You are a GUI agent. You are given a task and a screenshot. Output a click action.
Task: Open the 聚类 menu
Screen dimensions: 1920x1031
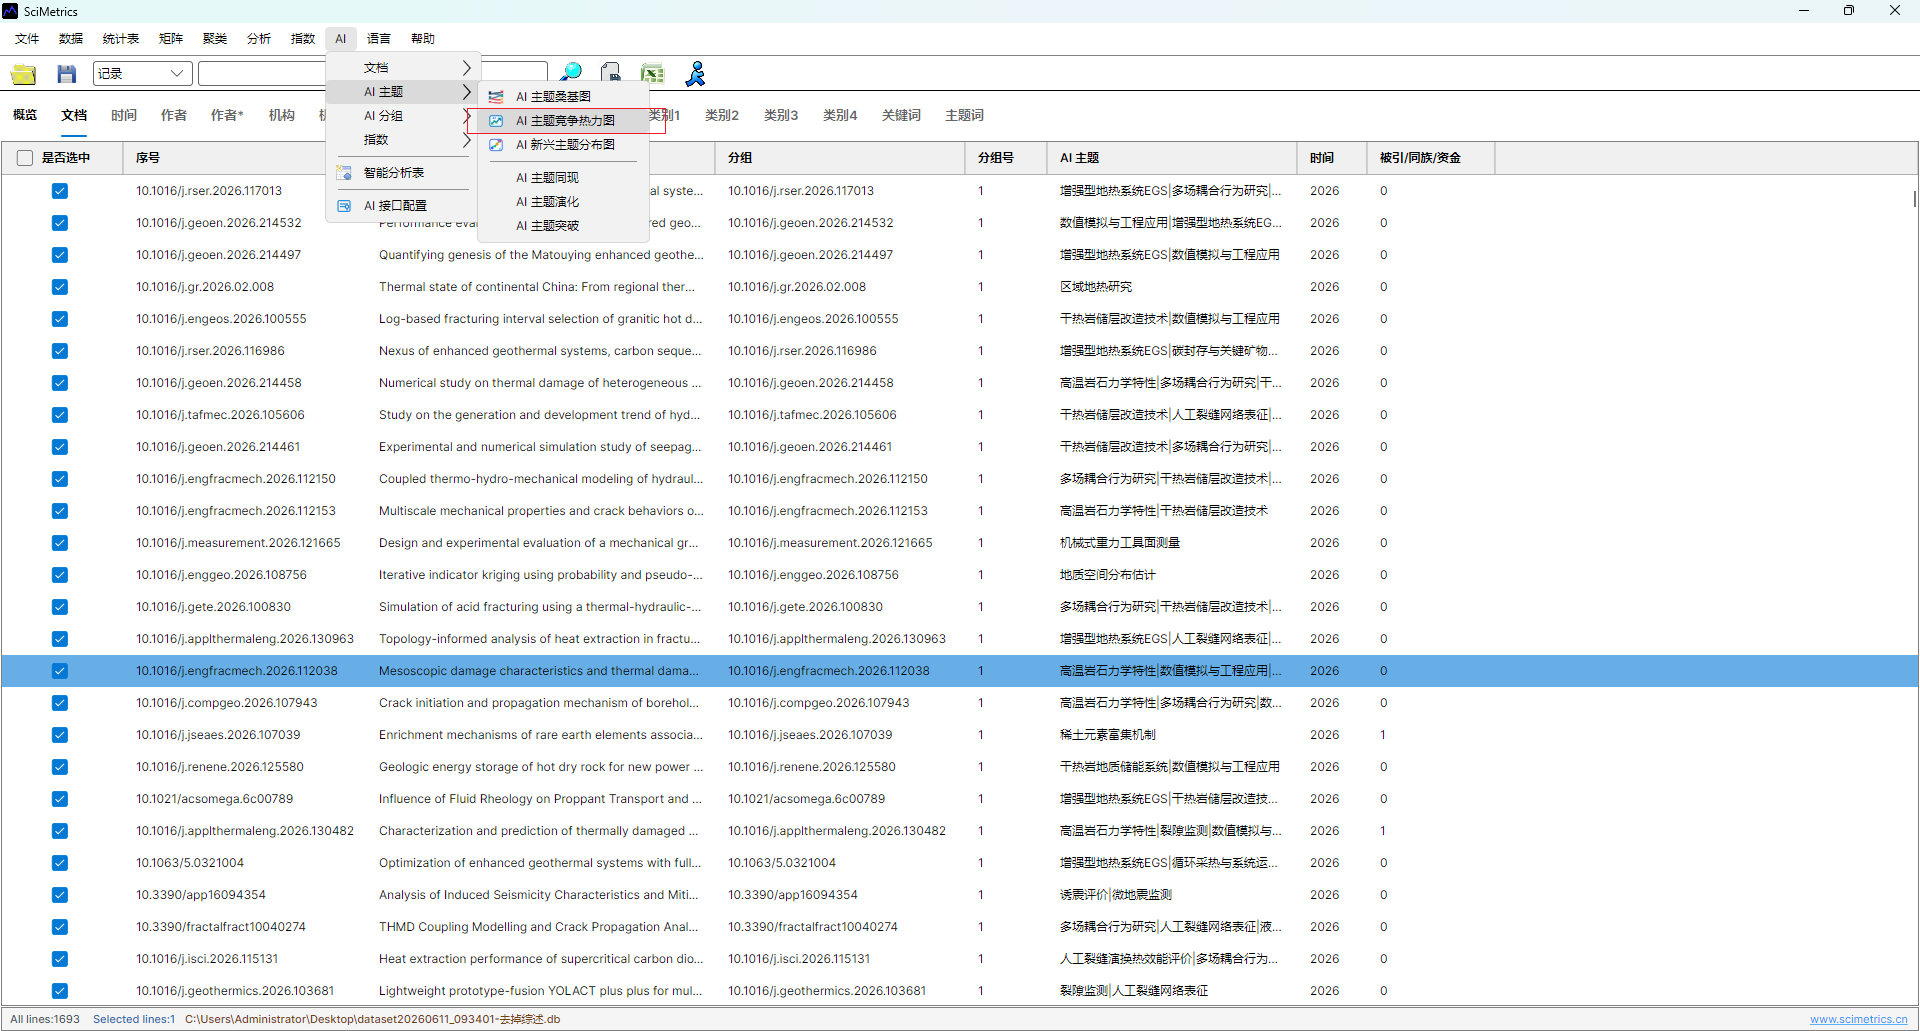215,39
